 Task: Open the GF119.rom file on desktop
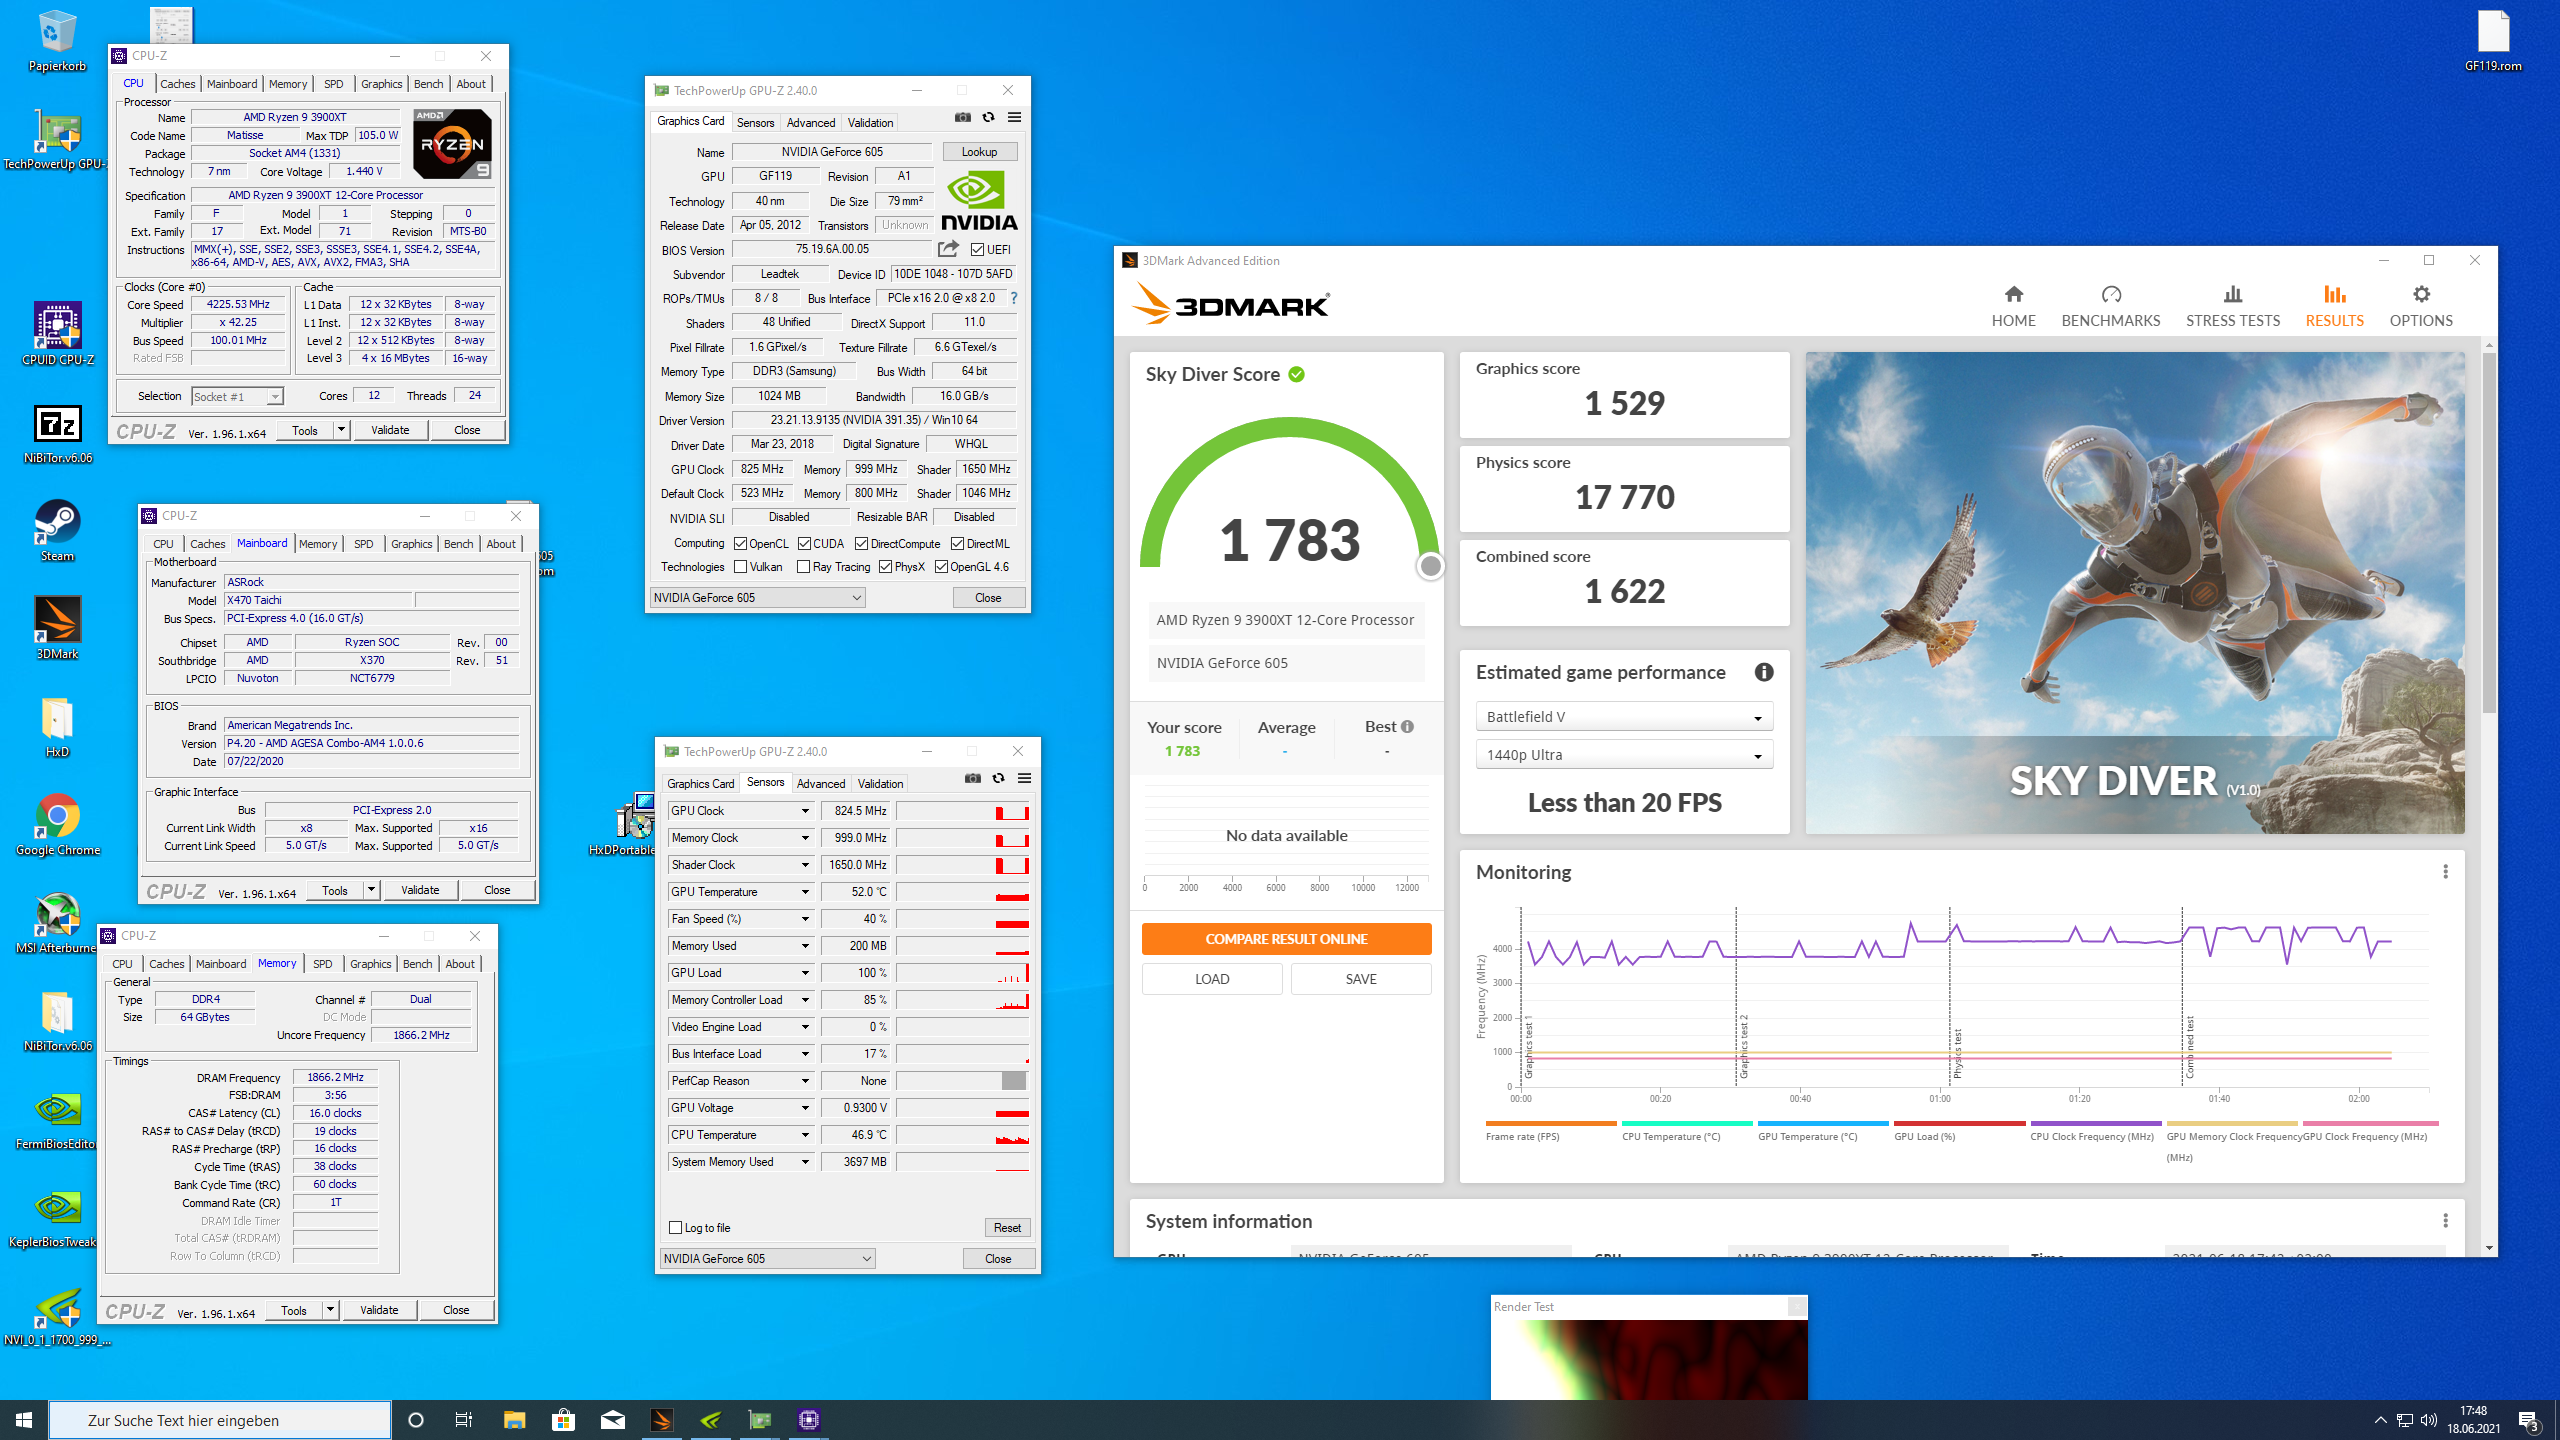coord(2493,40)
